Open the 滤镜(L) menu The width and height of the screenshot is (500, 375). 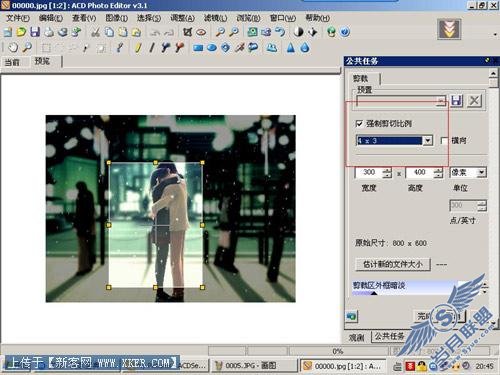point(215,18)
